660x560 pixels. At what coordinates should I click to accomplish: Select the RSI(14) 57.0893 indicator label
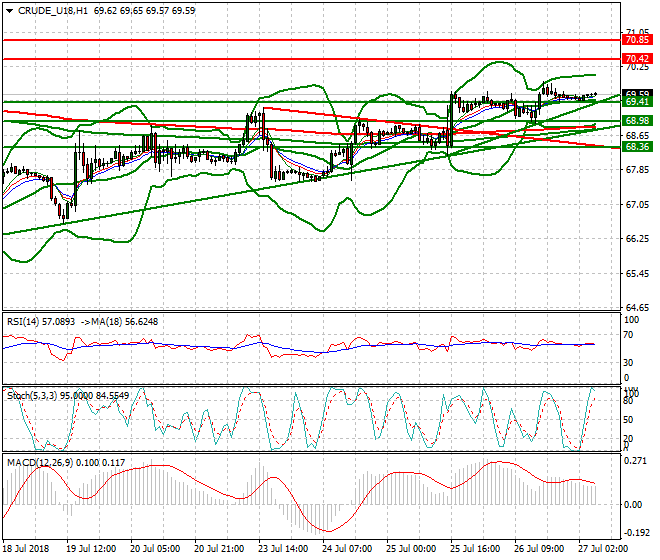coord(41,322)
